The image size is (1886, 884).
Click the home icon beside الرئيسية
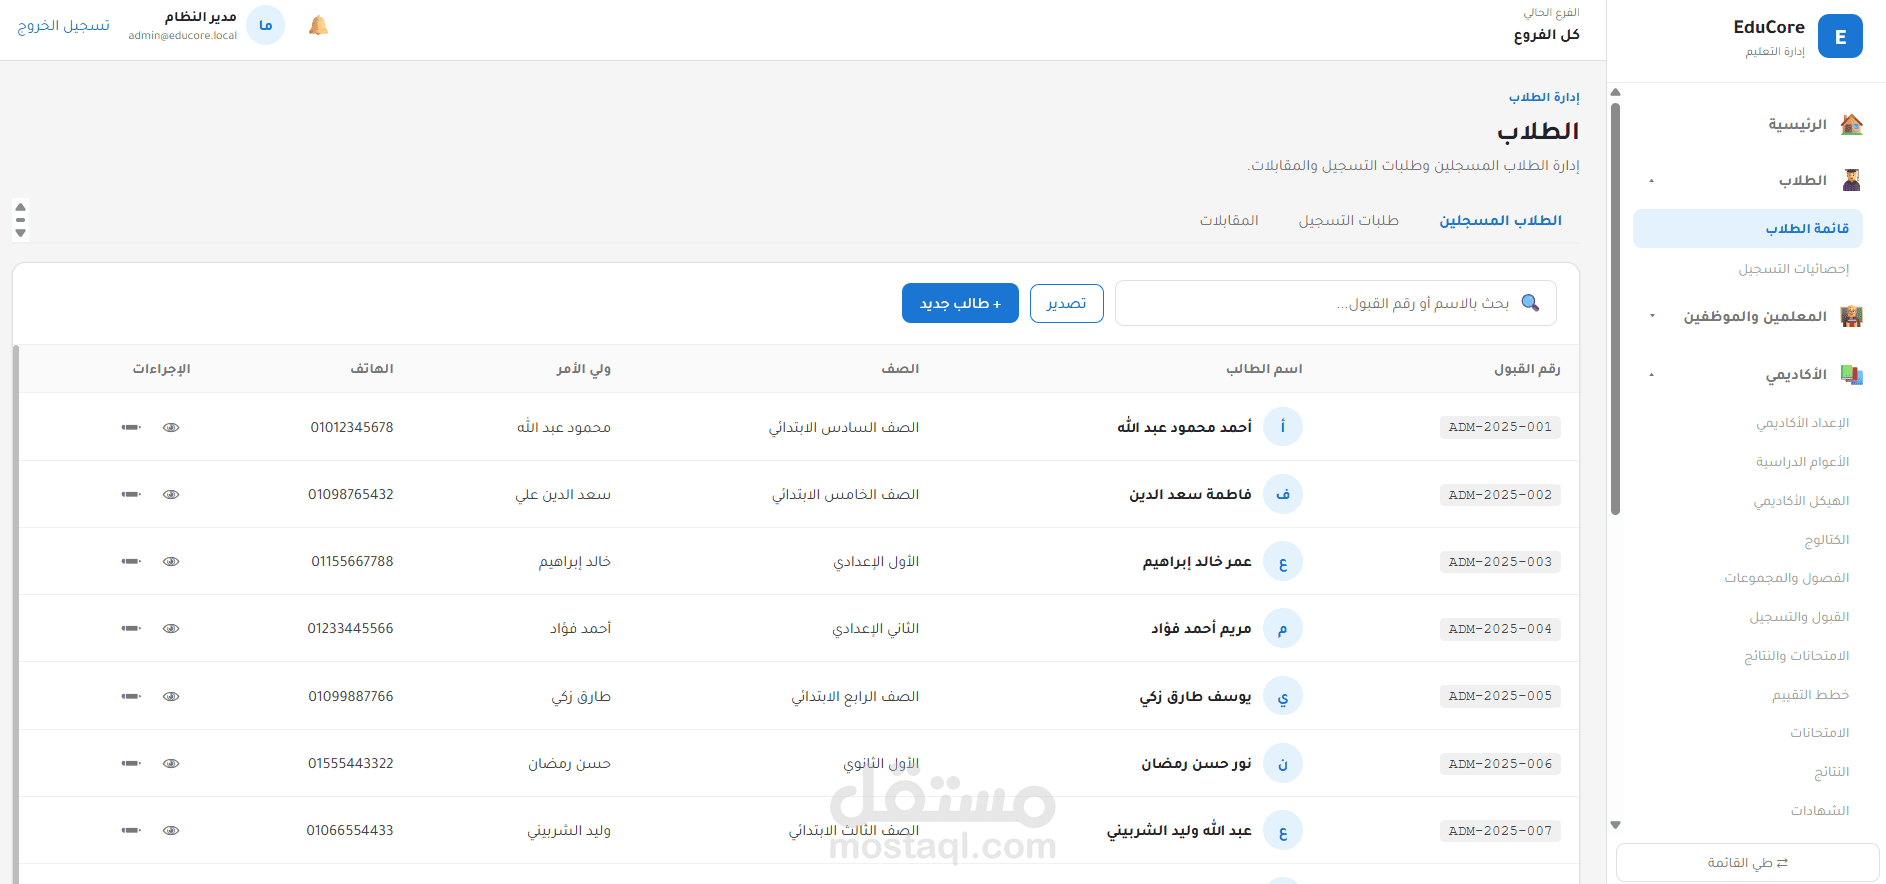pos(1852,124)
